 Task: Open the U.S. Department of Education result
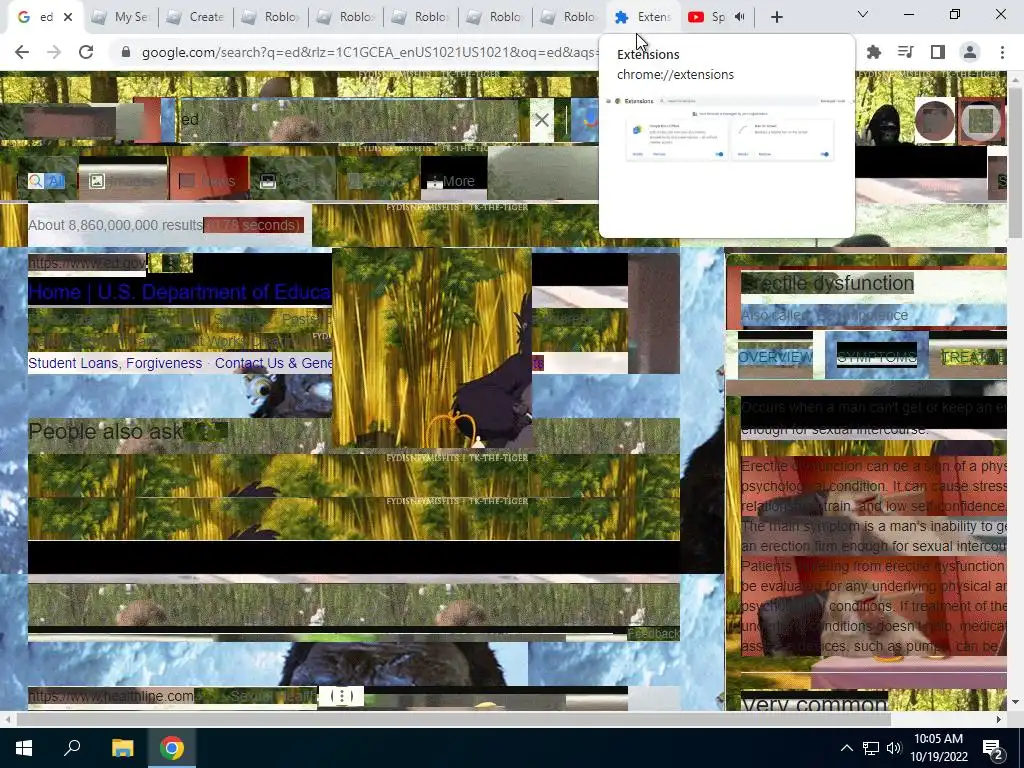tap(180, 292)
